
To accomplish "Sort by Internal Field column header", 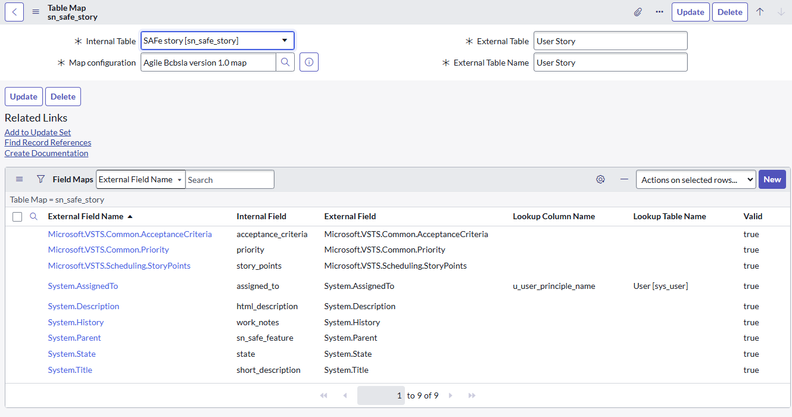I will [x=261, y=217].
